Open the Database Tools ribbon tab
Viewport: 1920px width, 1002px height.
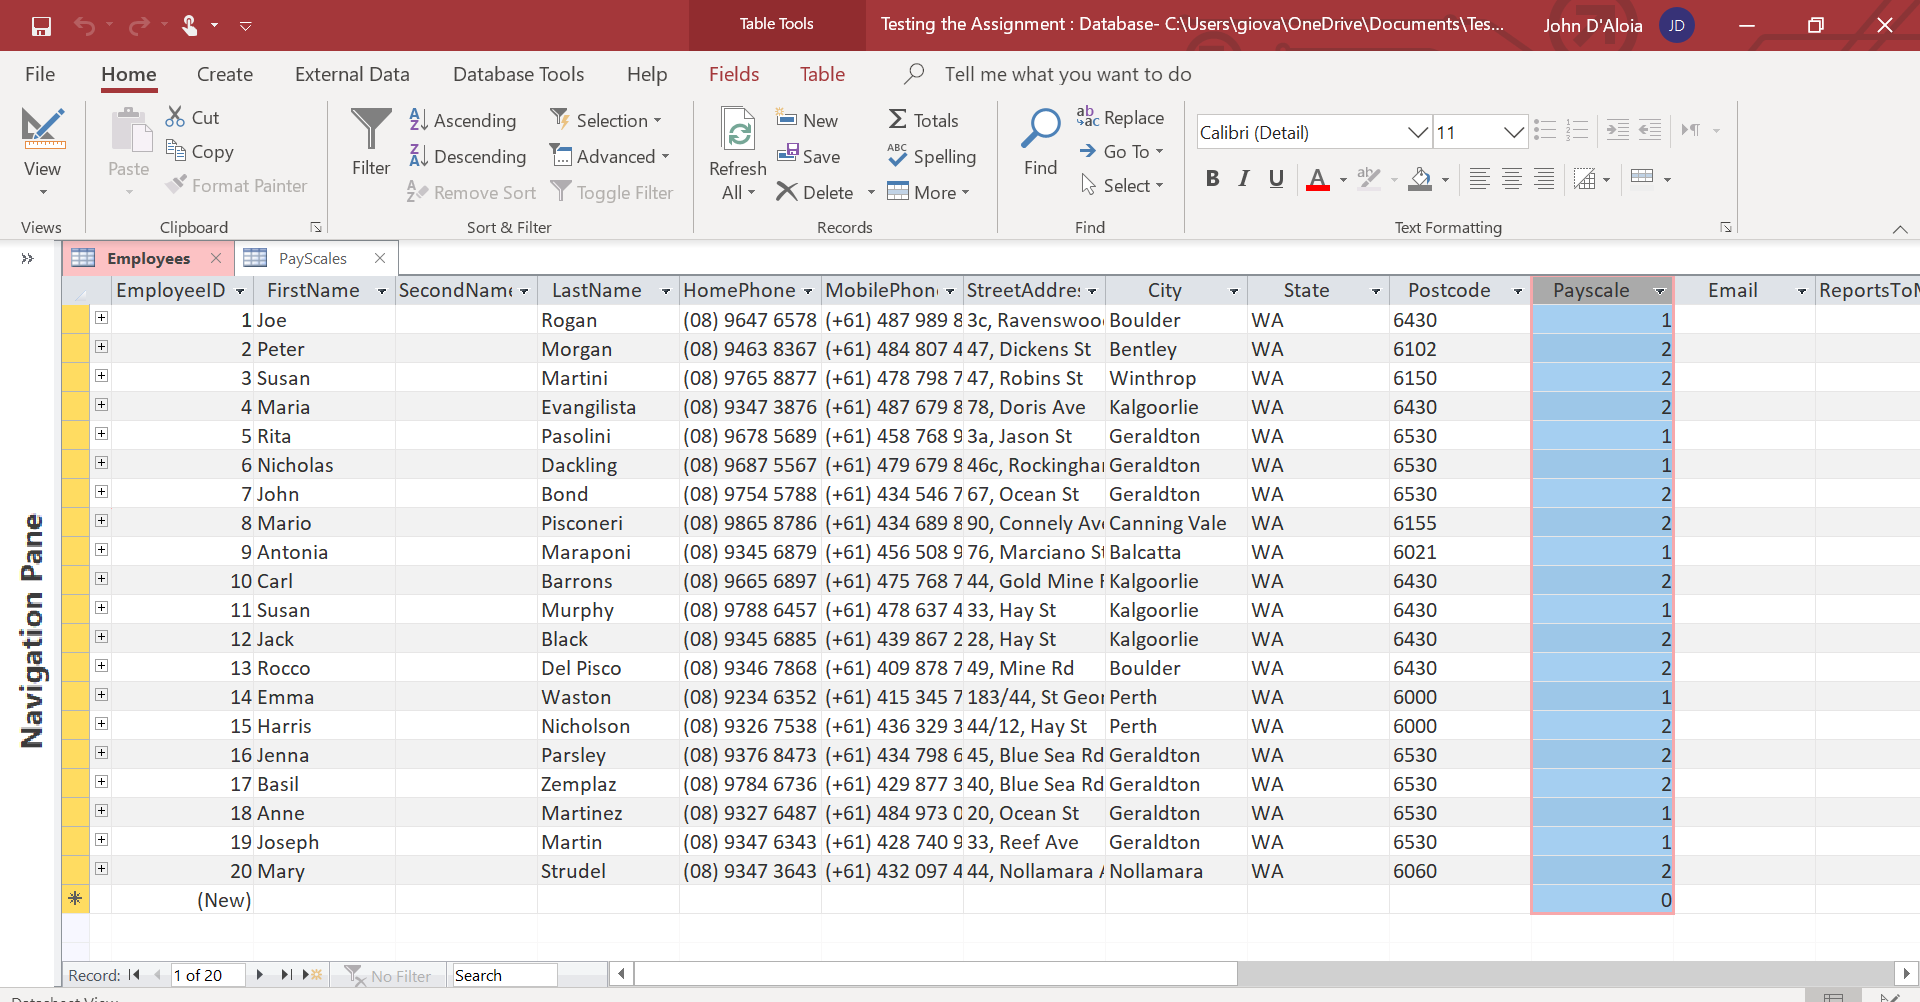tap(518, 74)
